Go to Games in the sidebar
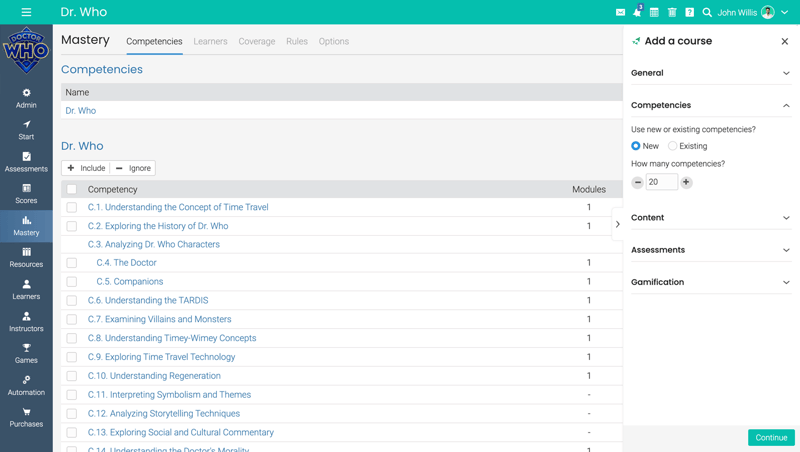The image size is (800, 452). [x=26, y=353]
